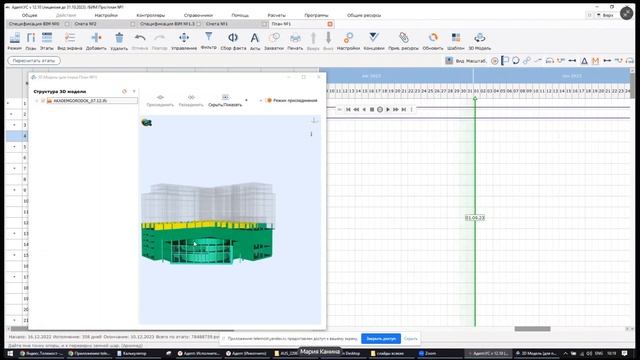The image size is (640, 360).
Task: Open the Фильтр funnel tool
Action: pyautogui.click(x=209, y=41)
